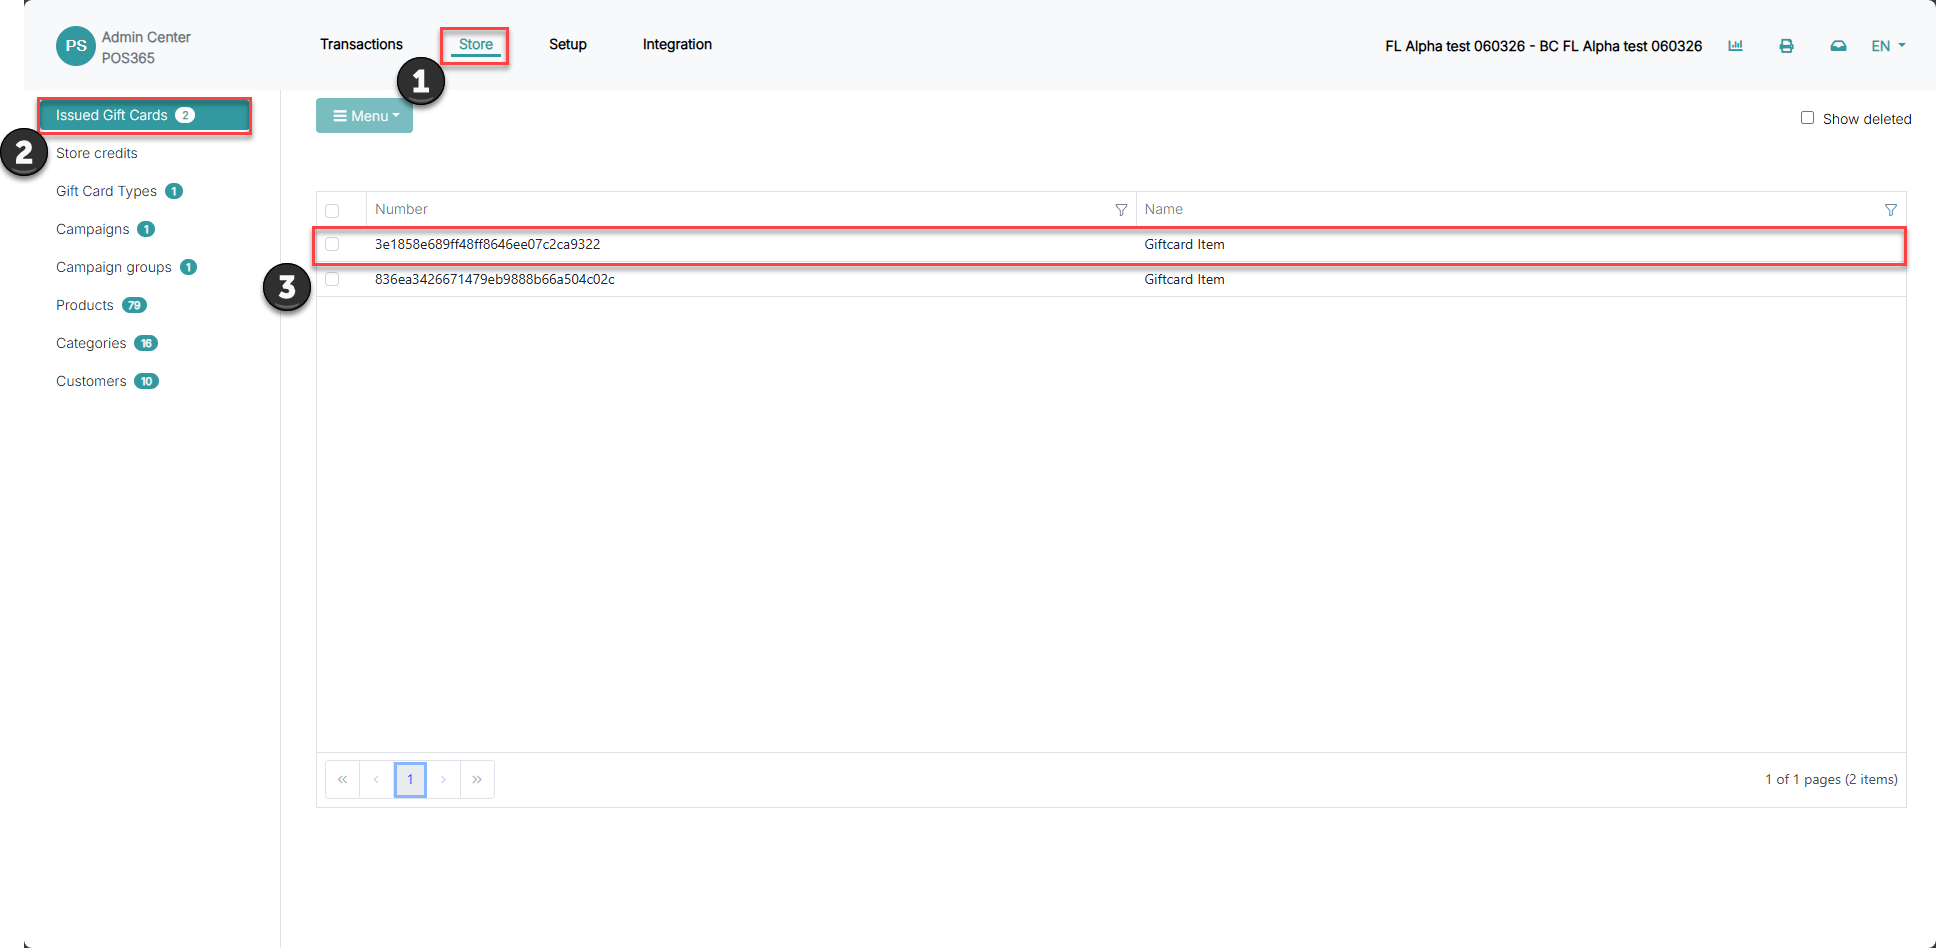Click the FL Alpha test 060326 store name

point(1543,46)
